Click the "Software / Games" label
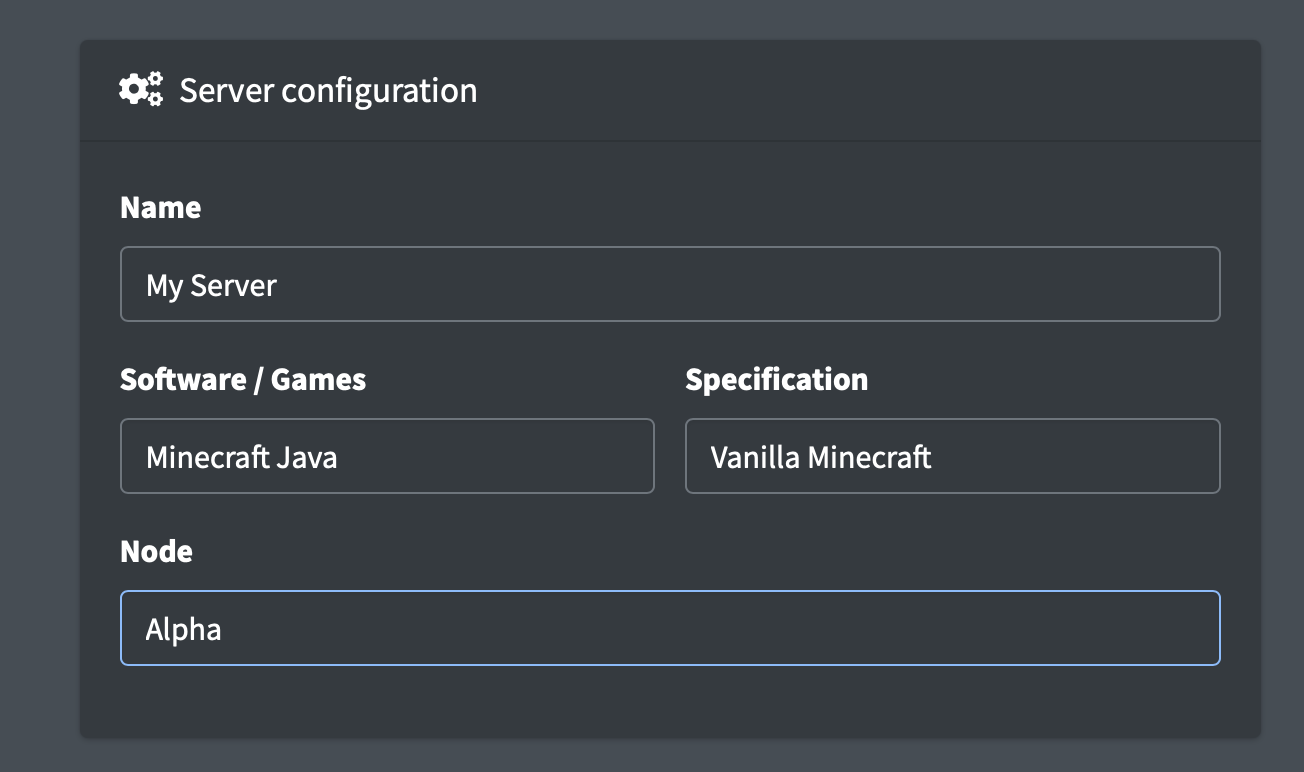 click(x=243, y=379)
